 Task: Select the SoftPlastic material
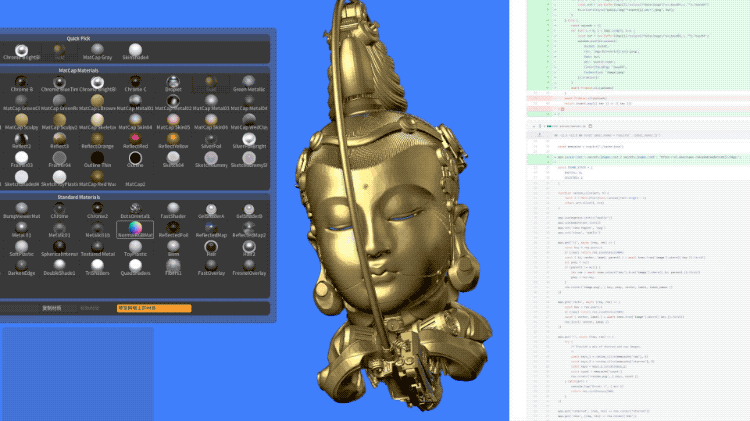[21, 249]
